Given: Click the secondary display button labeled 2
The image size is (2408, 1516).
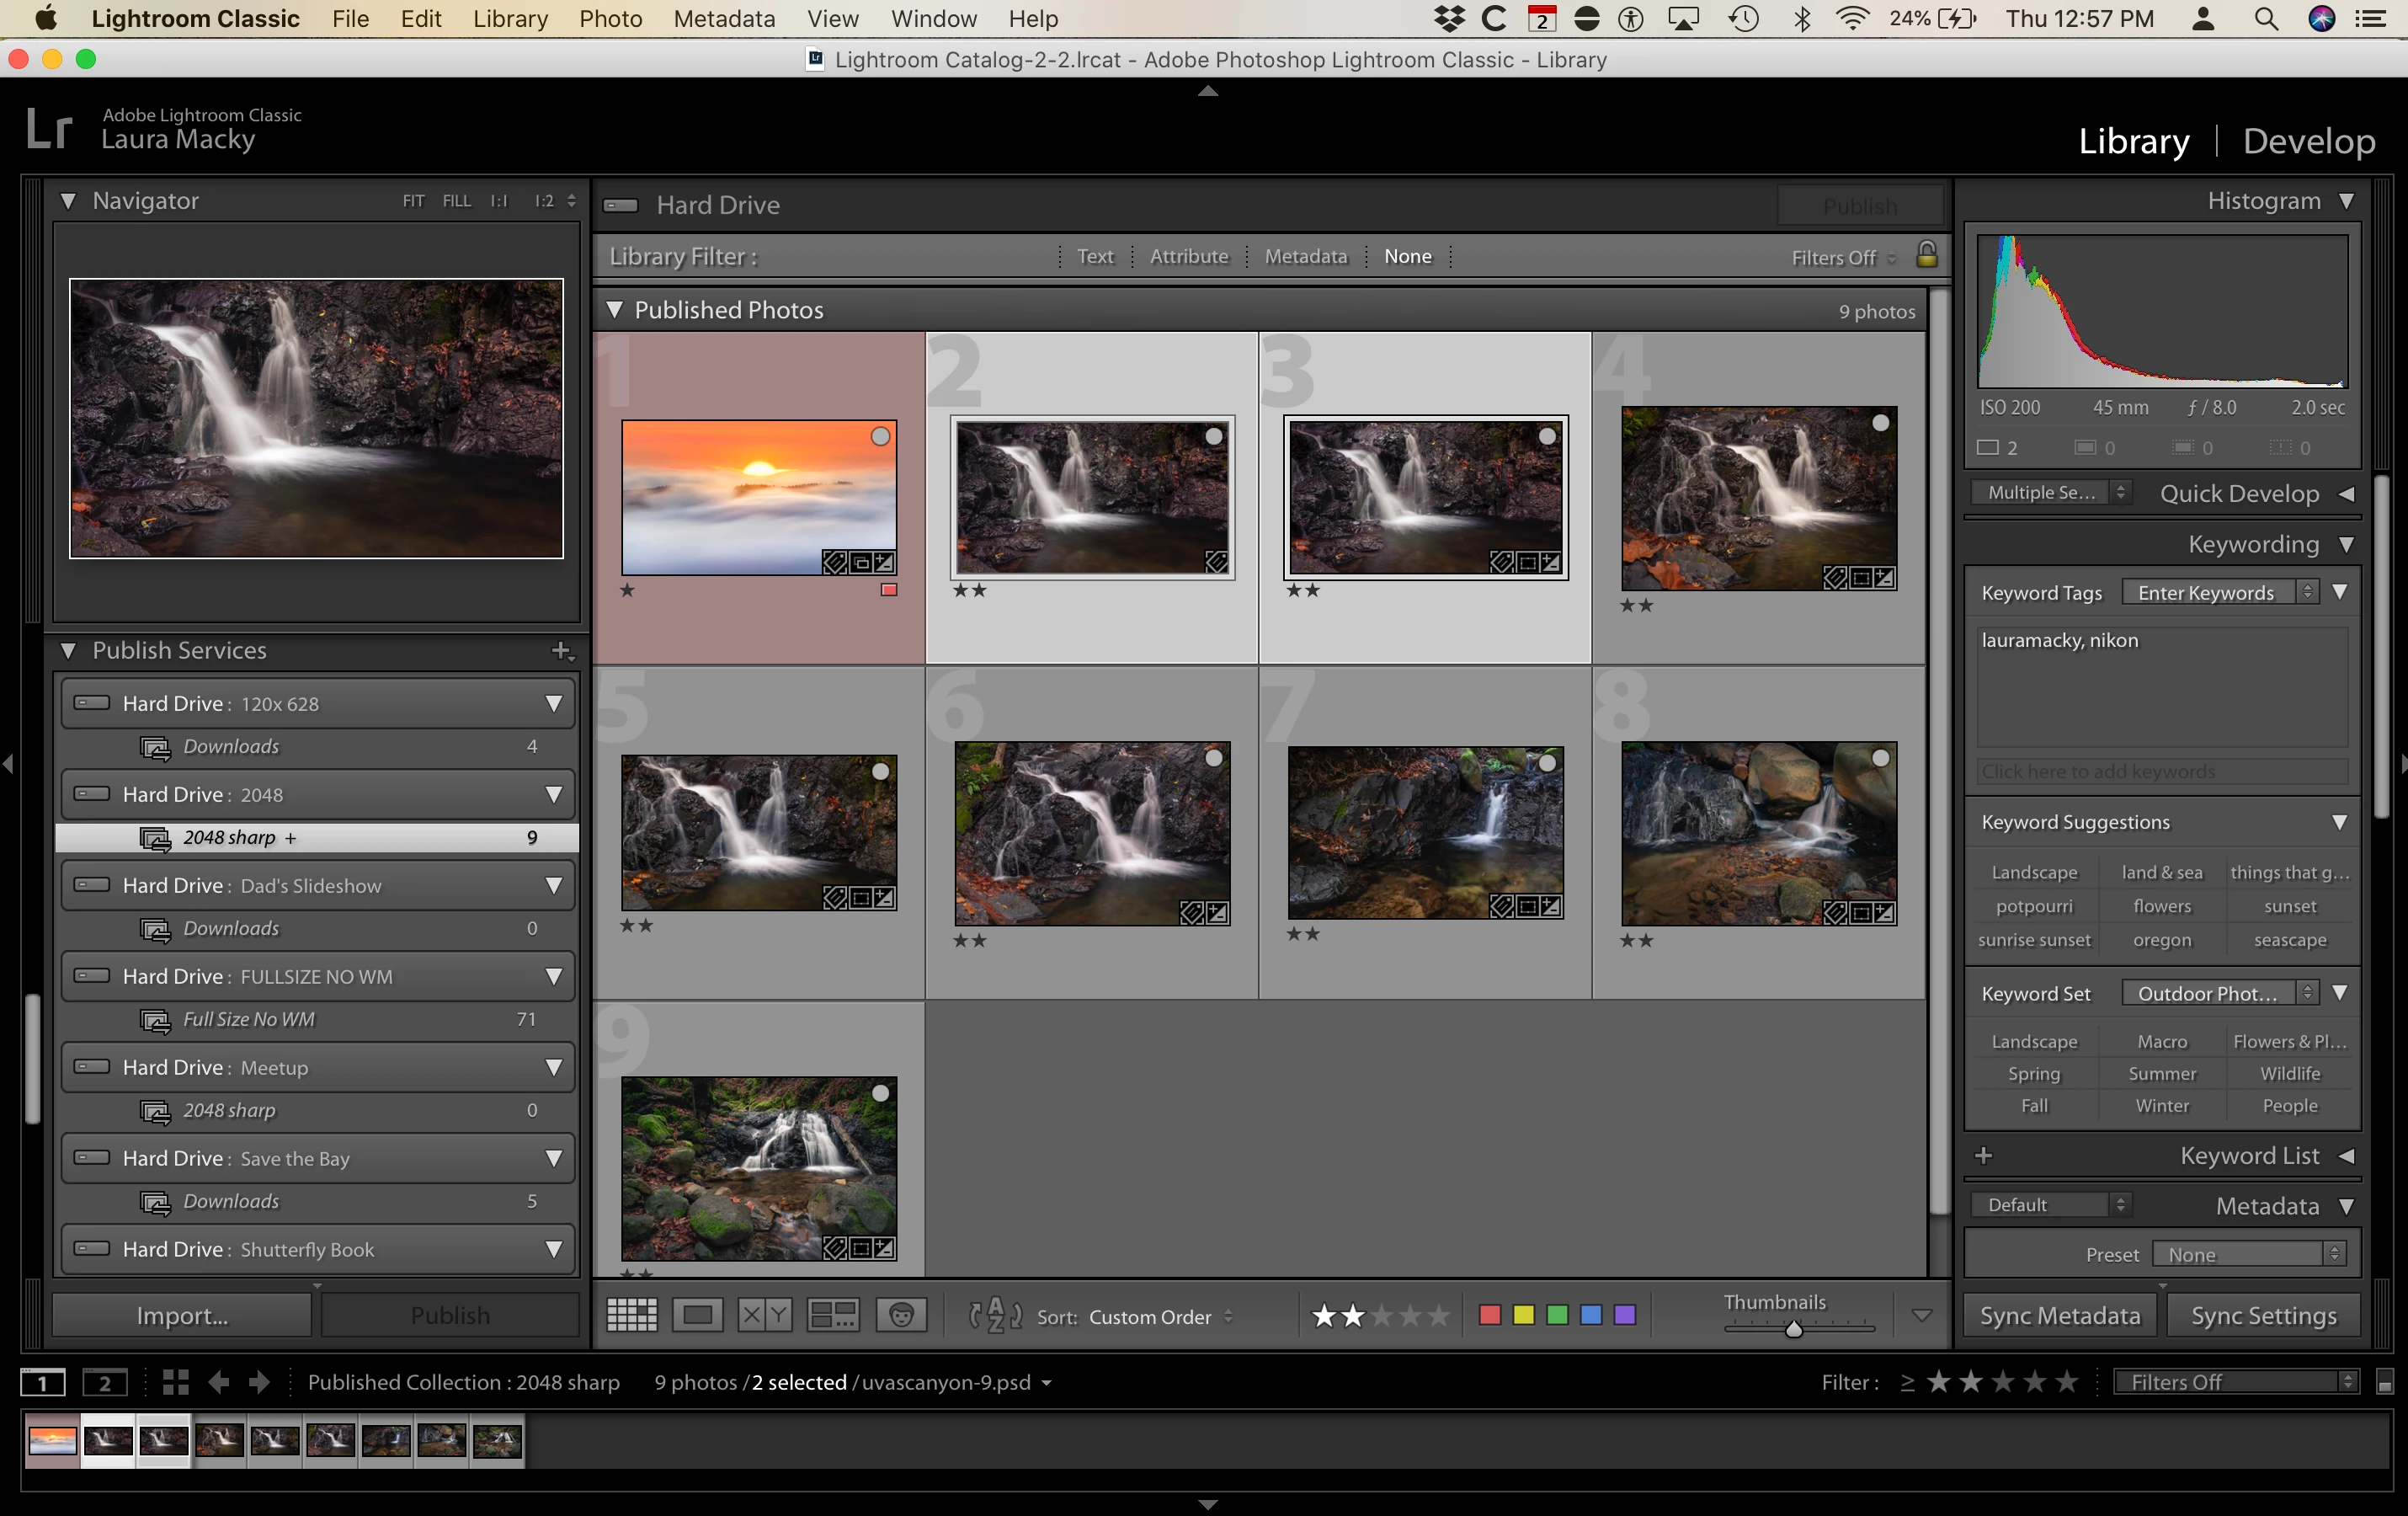Looking at the screenshot, I should tap(104, 1383).
